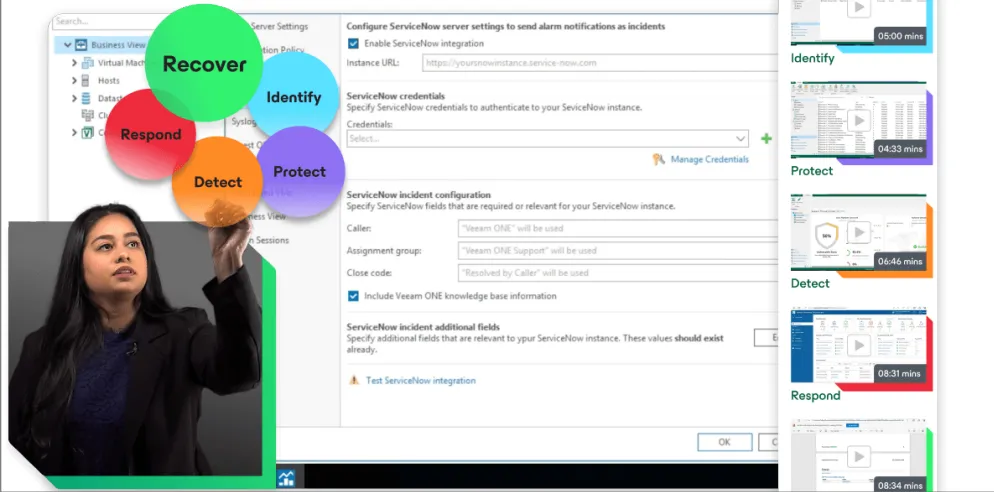Click the green Recover circle
Image resolution: width=994 pixels, height=492 pixels.
point(204,65)
